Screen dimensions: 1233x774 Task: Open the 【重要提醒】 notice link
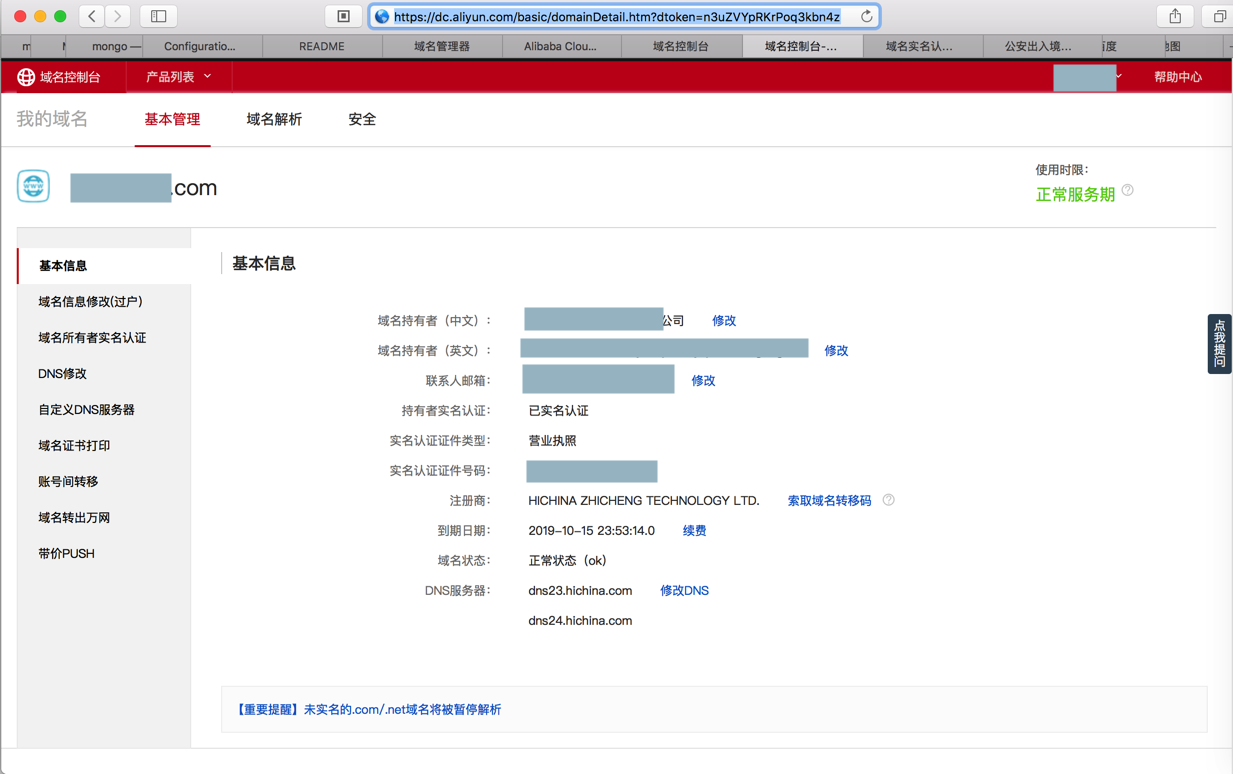pyautogui.click(x=366, y=710)
